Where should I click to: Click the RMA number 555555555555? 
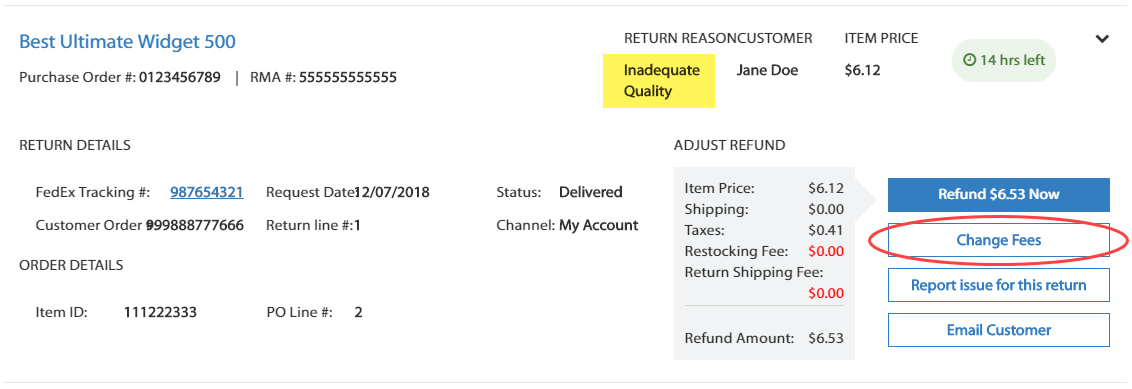coord(348,77)
